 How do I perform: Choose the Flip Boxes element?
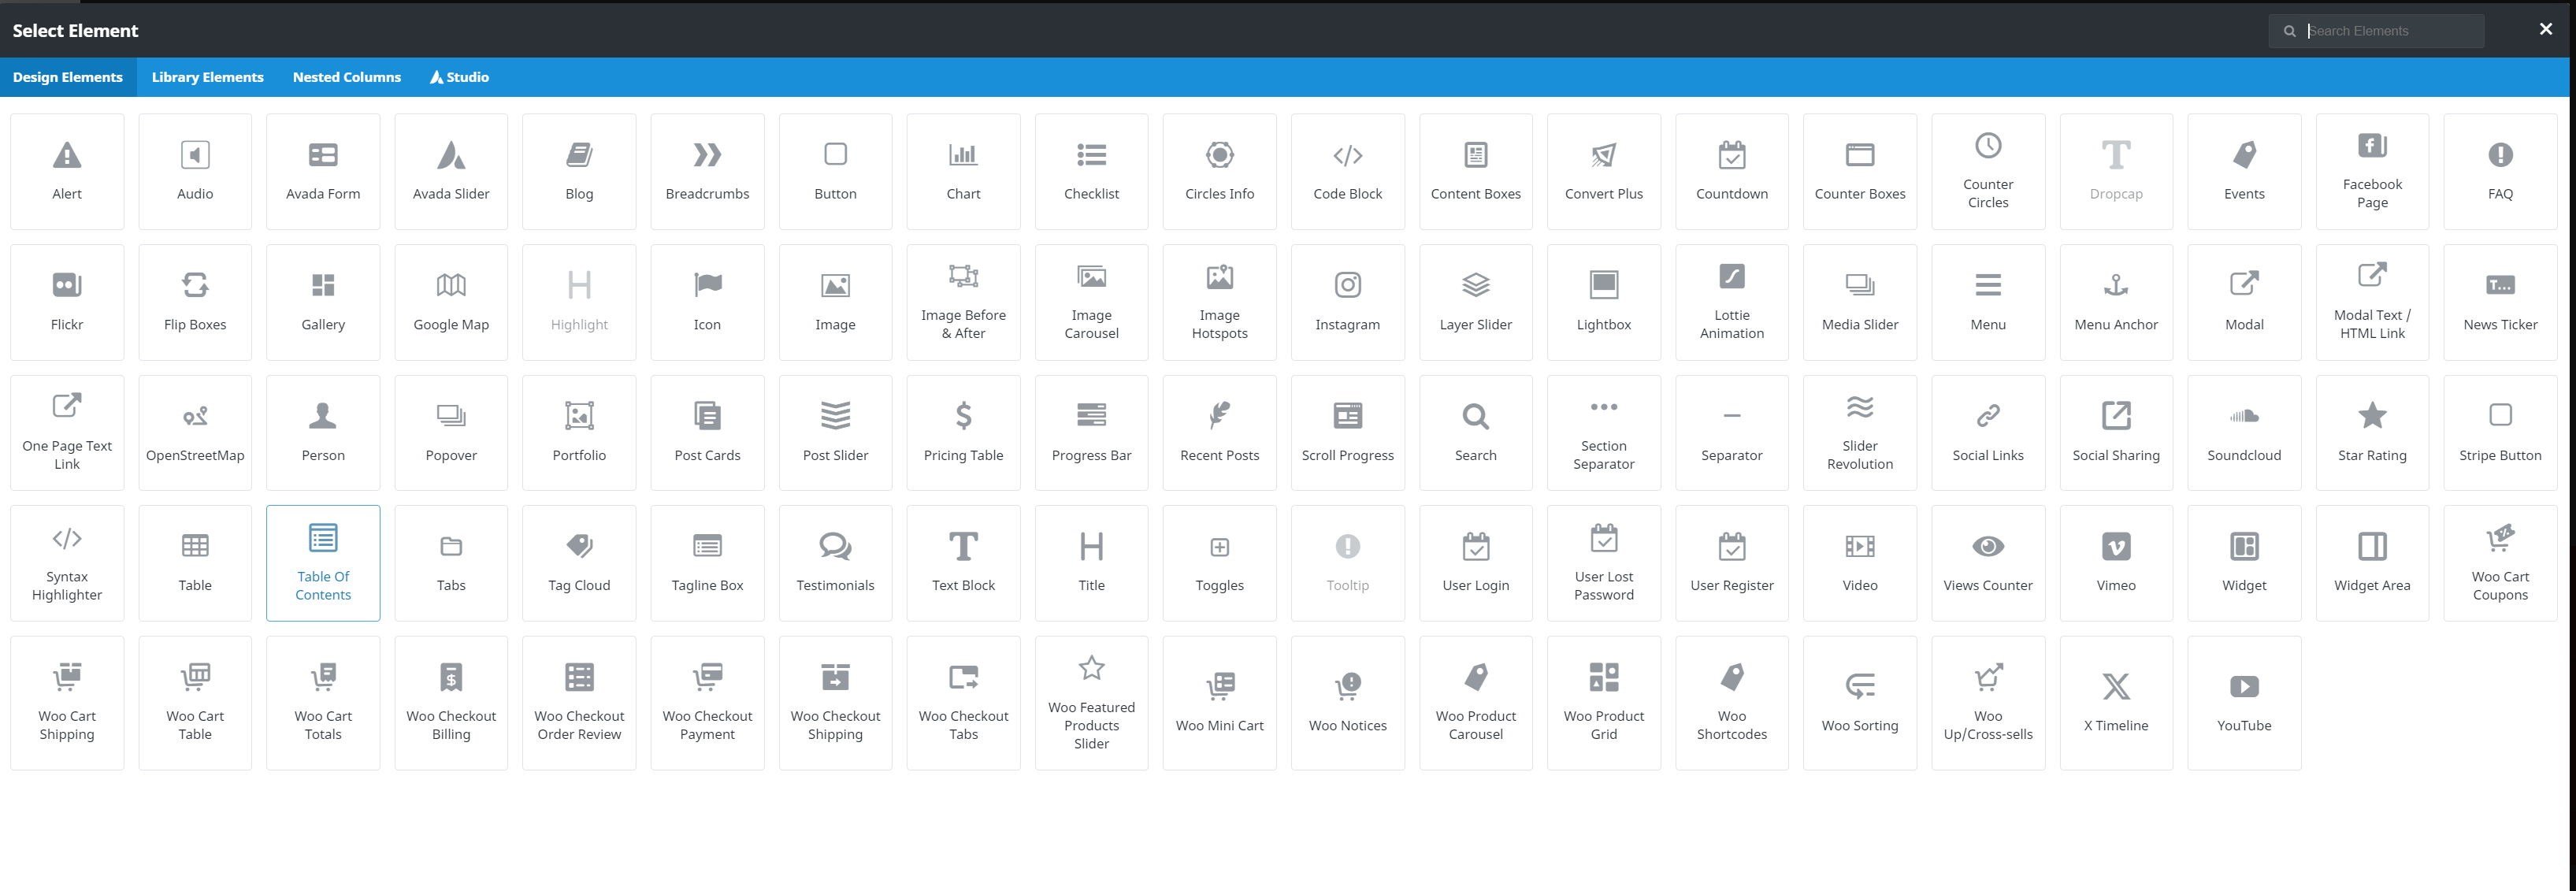point(195,302)
